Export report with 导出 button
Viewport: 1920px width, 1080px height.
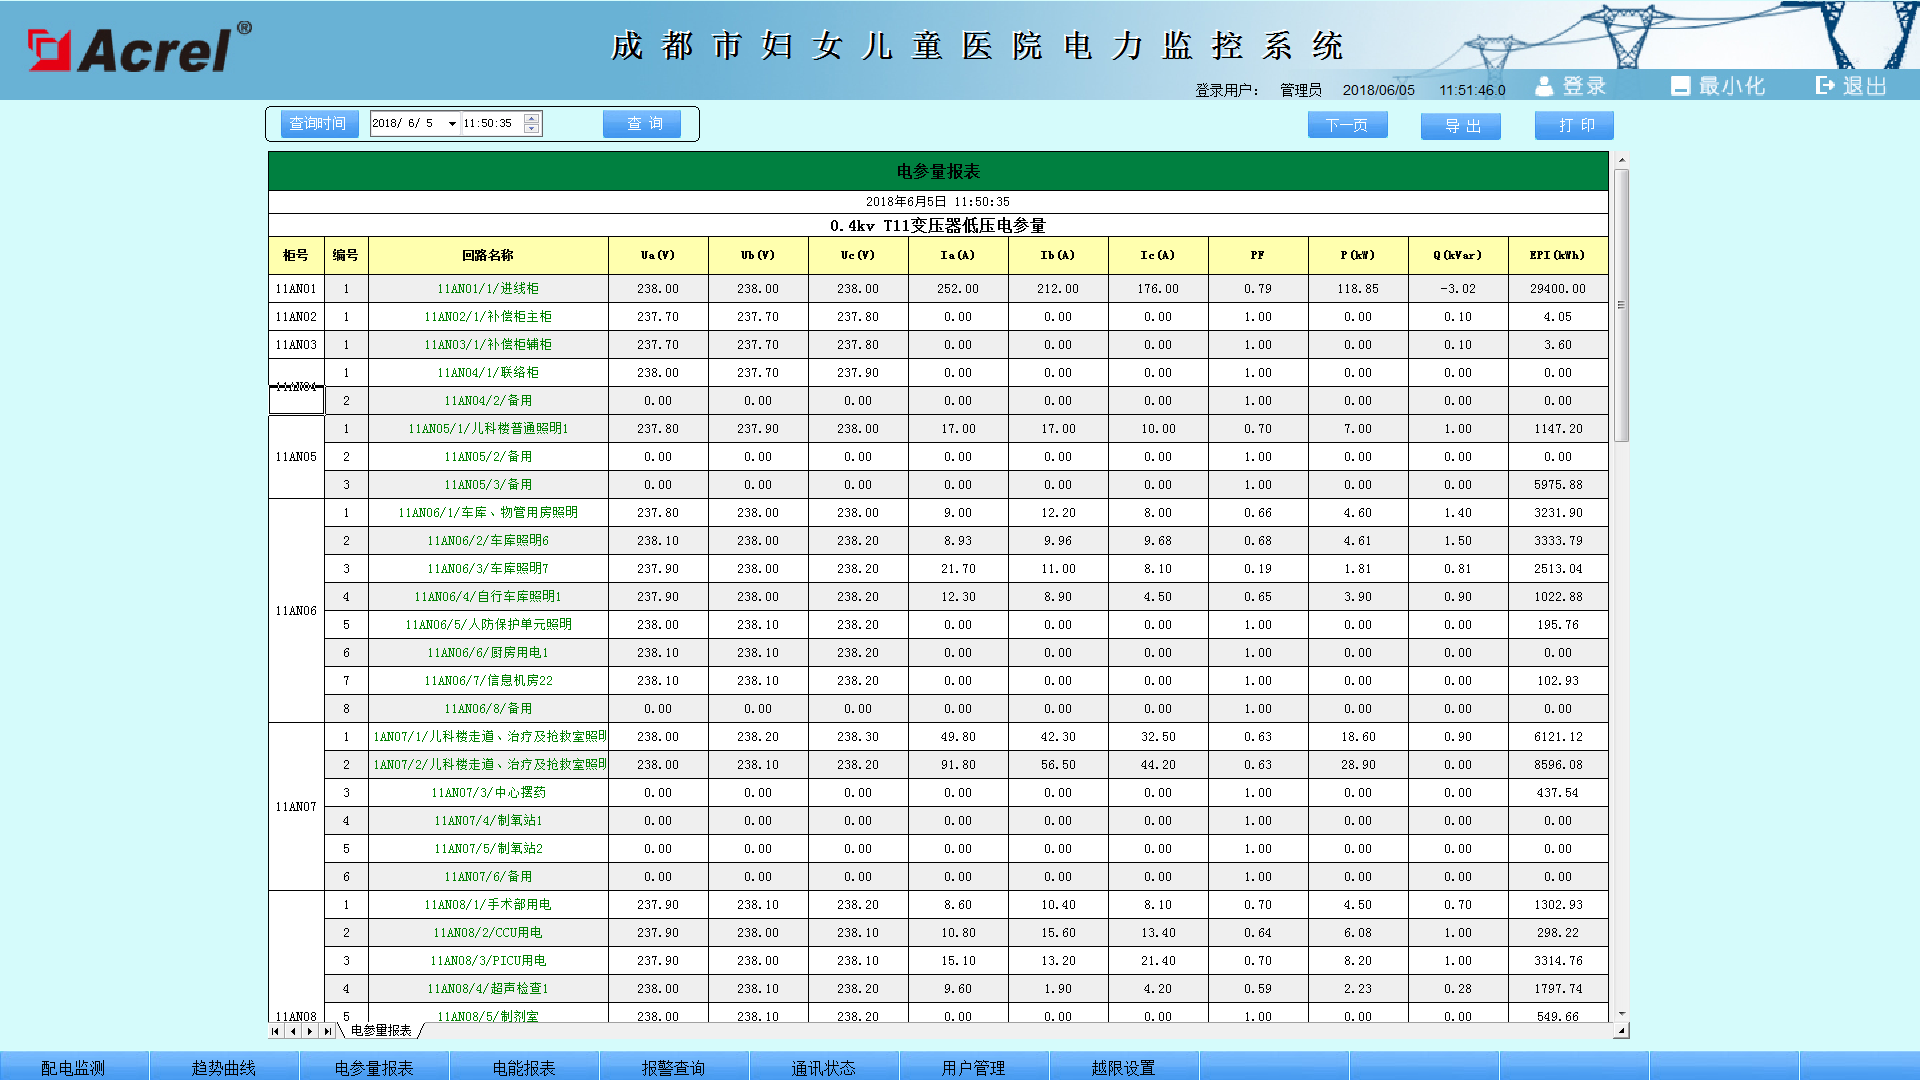coord(1461,126)
